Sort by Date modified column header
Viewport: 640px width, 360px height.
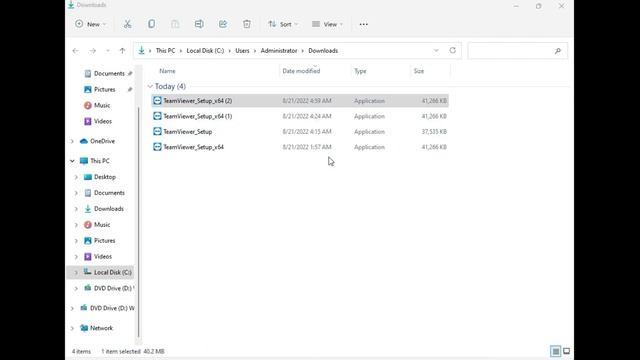point(301,71)
